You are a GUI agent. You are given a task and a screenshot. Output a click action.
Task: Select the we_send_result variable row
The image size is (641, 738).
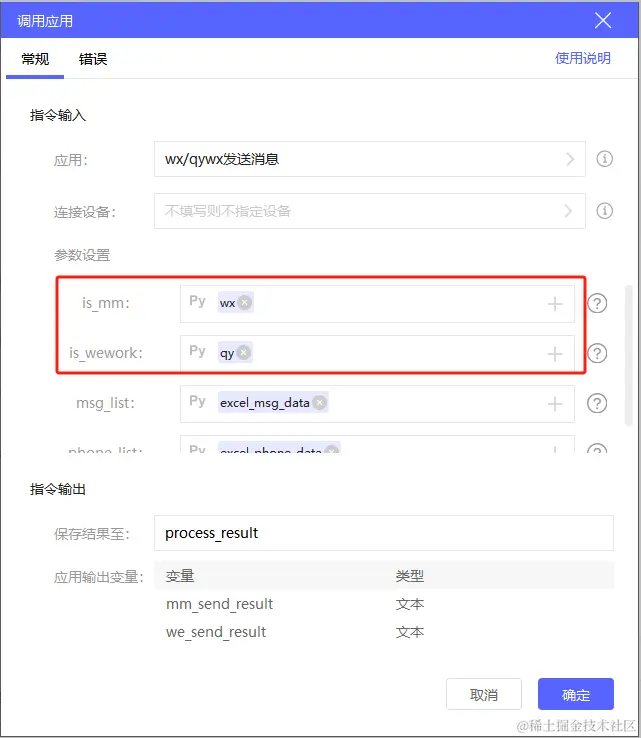pos(384,632)
